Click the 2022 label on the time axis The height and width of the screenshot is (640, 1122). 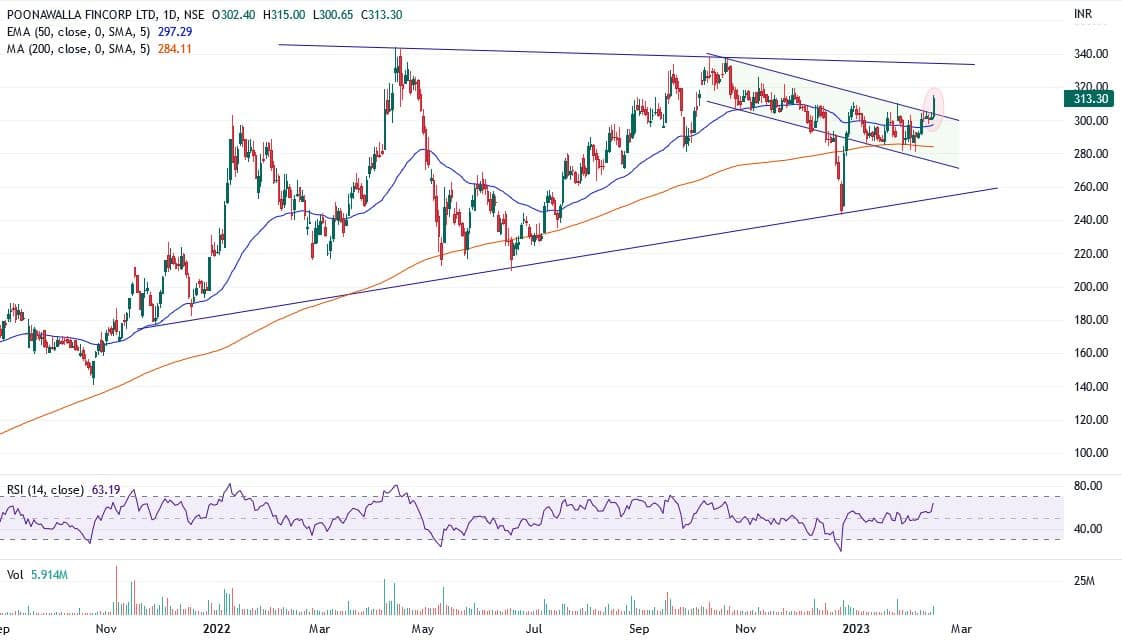point(216,629)
